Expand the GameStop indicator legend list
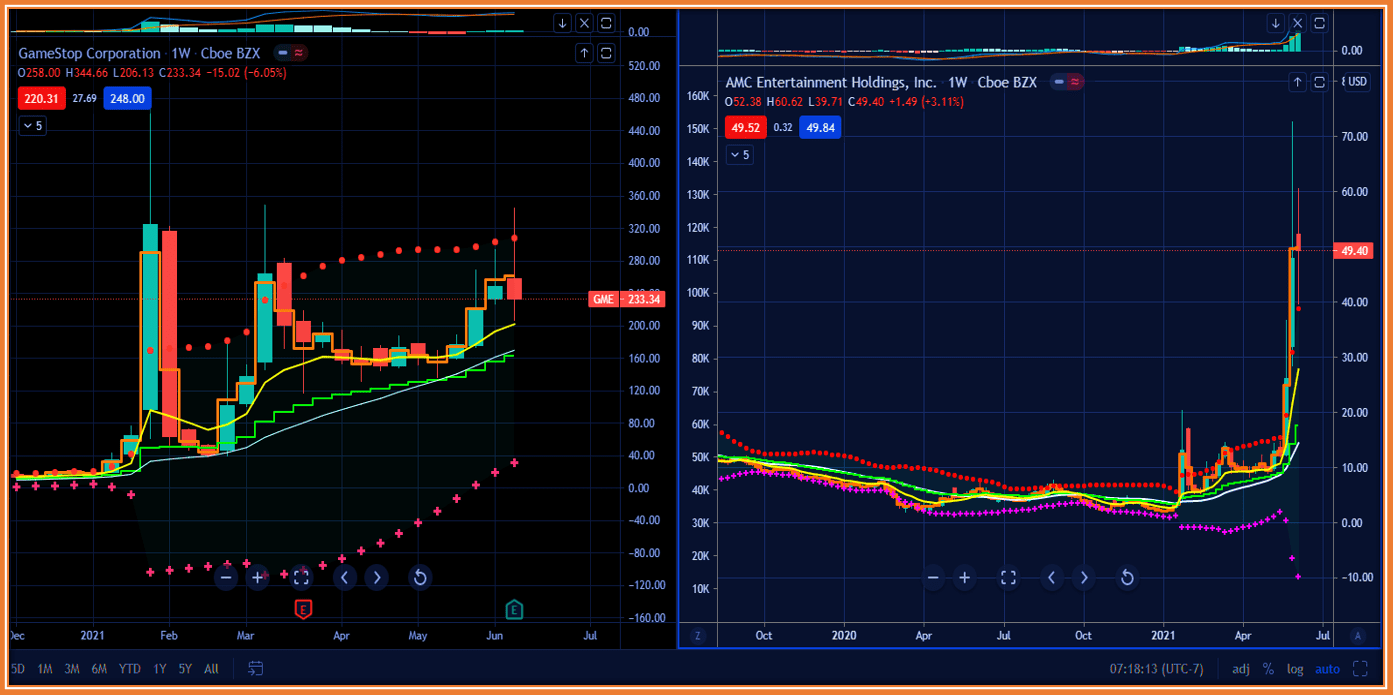The width and height of the screenshot is (1393, 695). (x=33, y=126)
